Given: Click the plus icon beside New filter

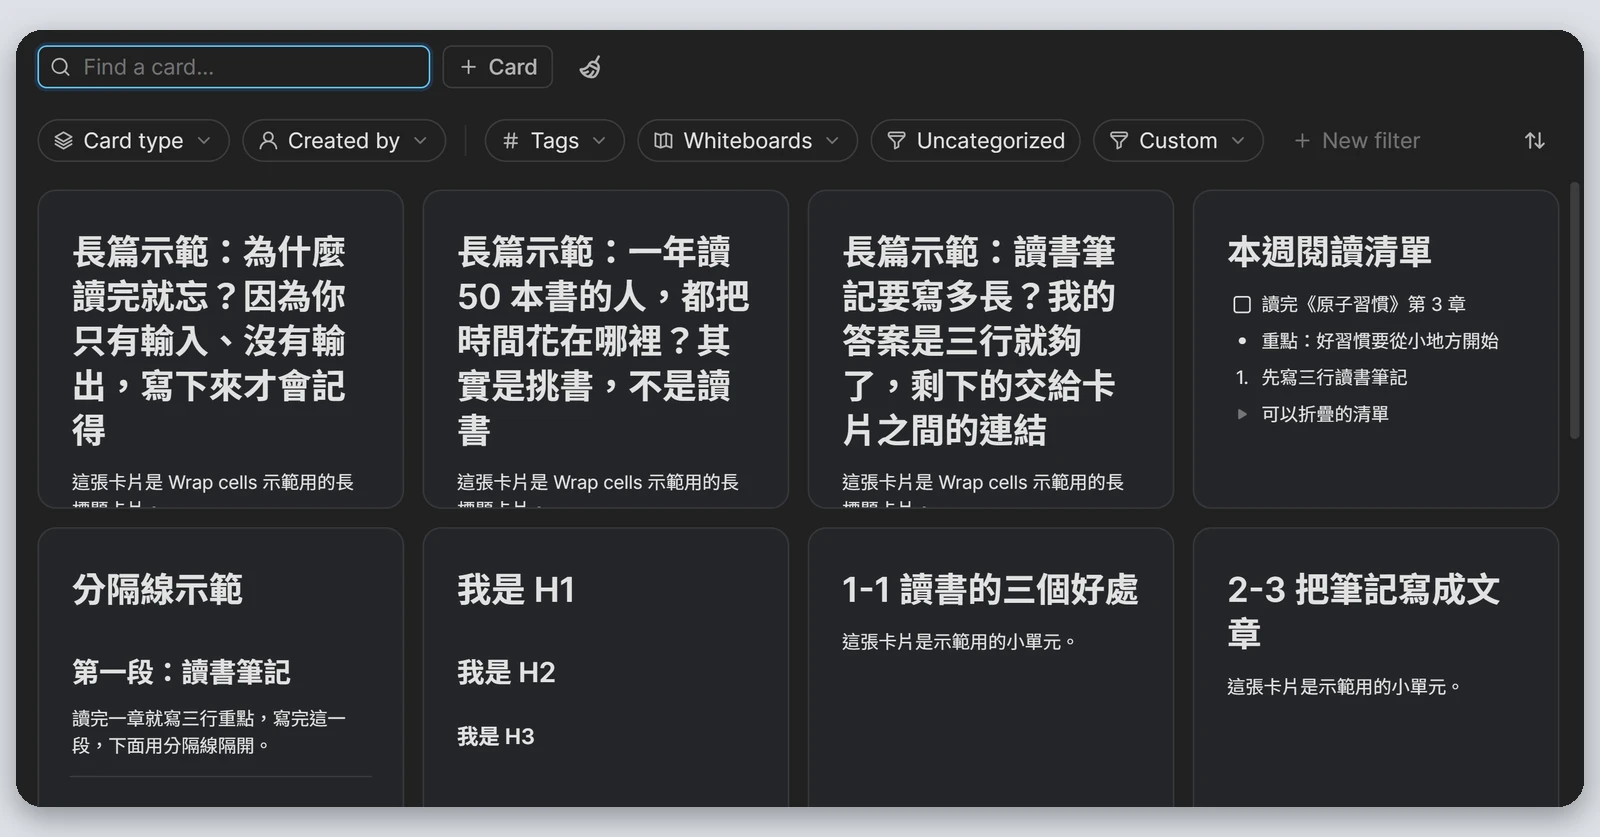Looking at the screenshot, I should click(1302, 141).
